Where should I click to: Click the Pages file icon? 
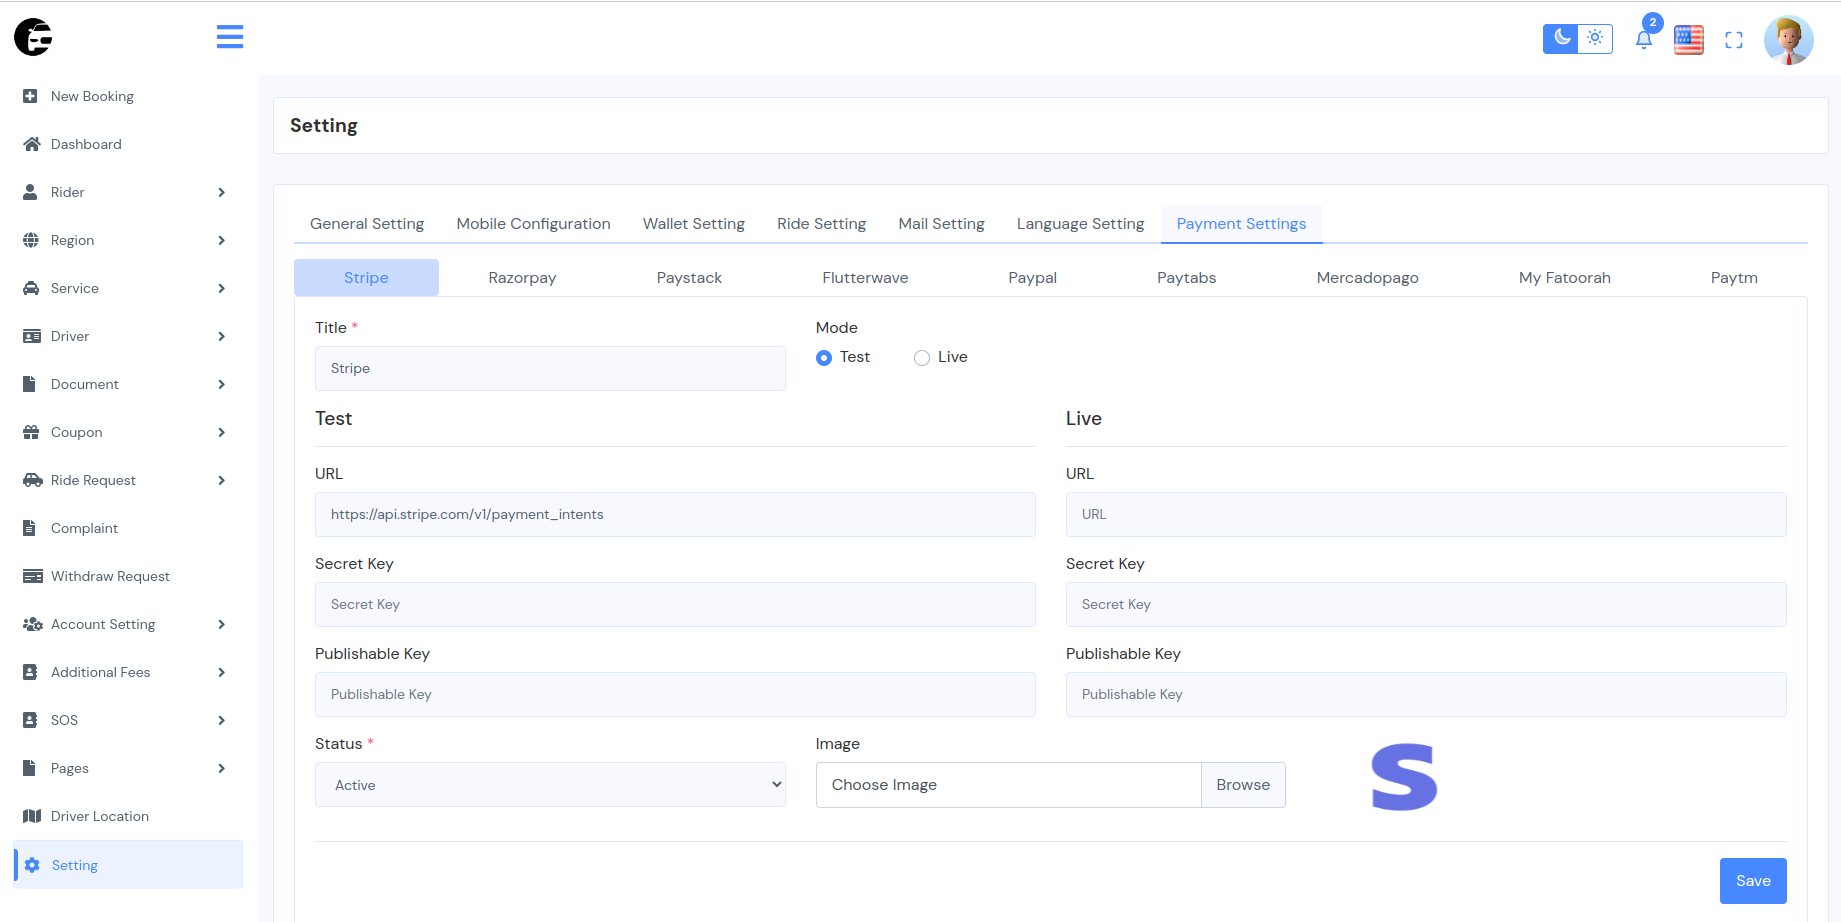(29, 768)
